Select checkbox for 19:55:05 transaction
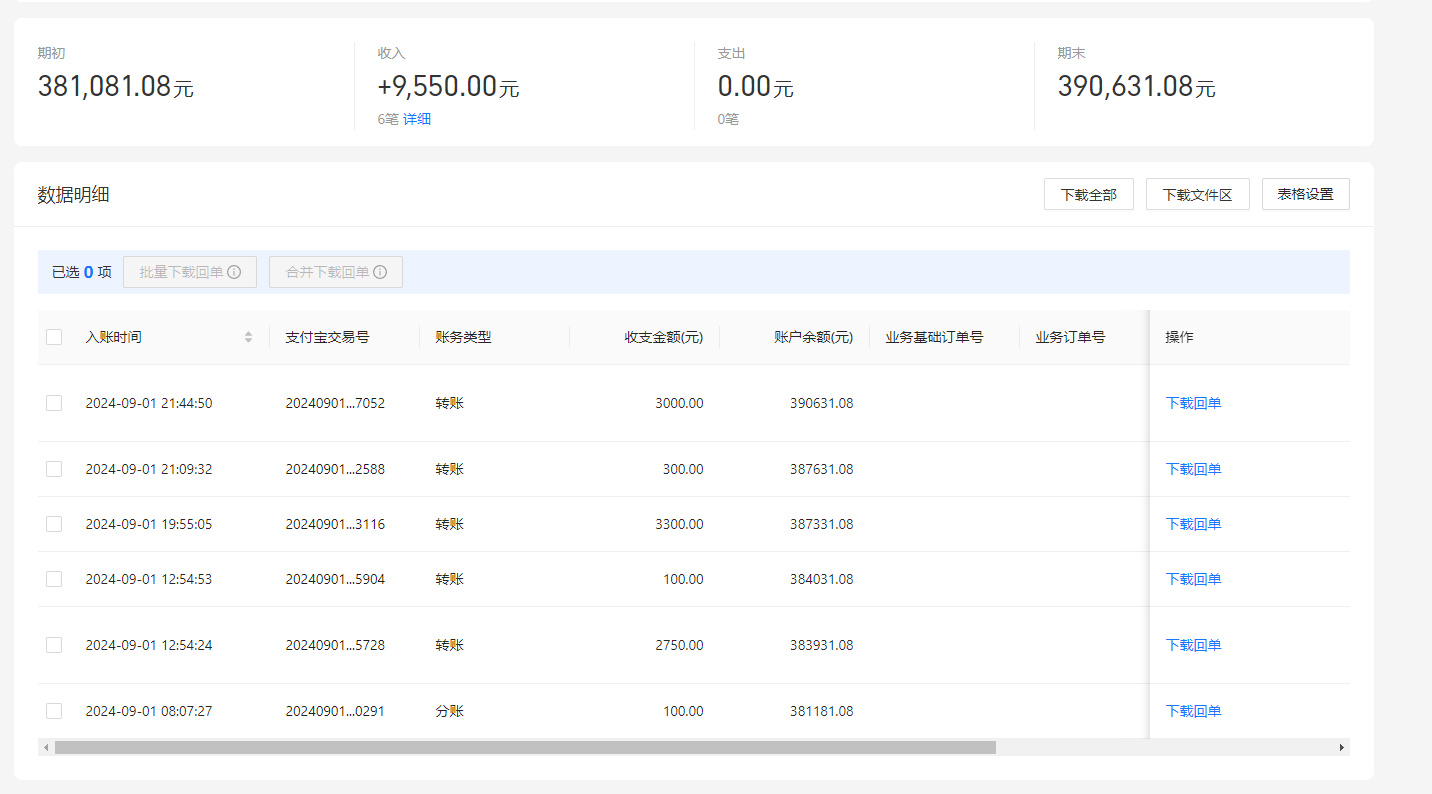Viewport: 1432px width, 794px height. 54,524
